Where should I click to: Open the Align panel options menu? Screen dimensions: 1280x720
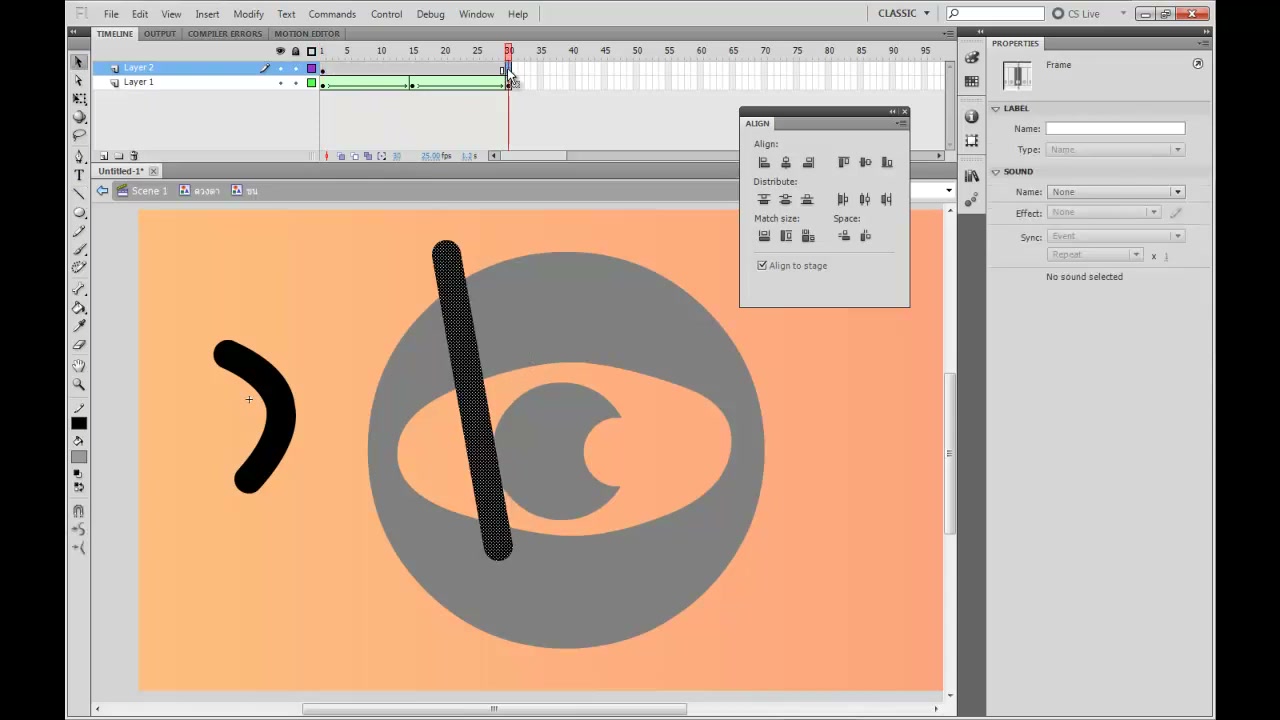tap(901, 123)
